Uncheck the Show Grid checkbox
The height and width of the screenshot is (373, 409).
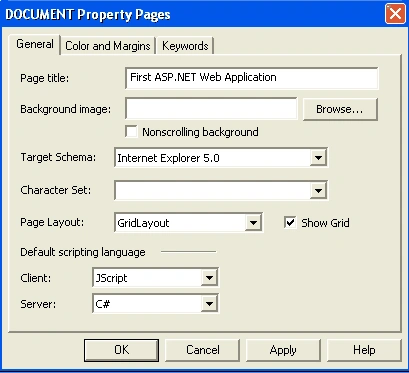[290, 222]
